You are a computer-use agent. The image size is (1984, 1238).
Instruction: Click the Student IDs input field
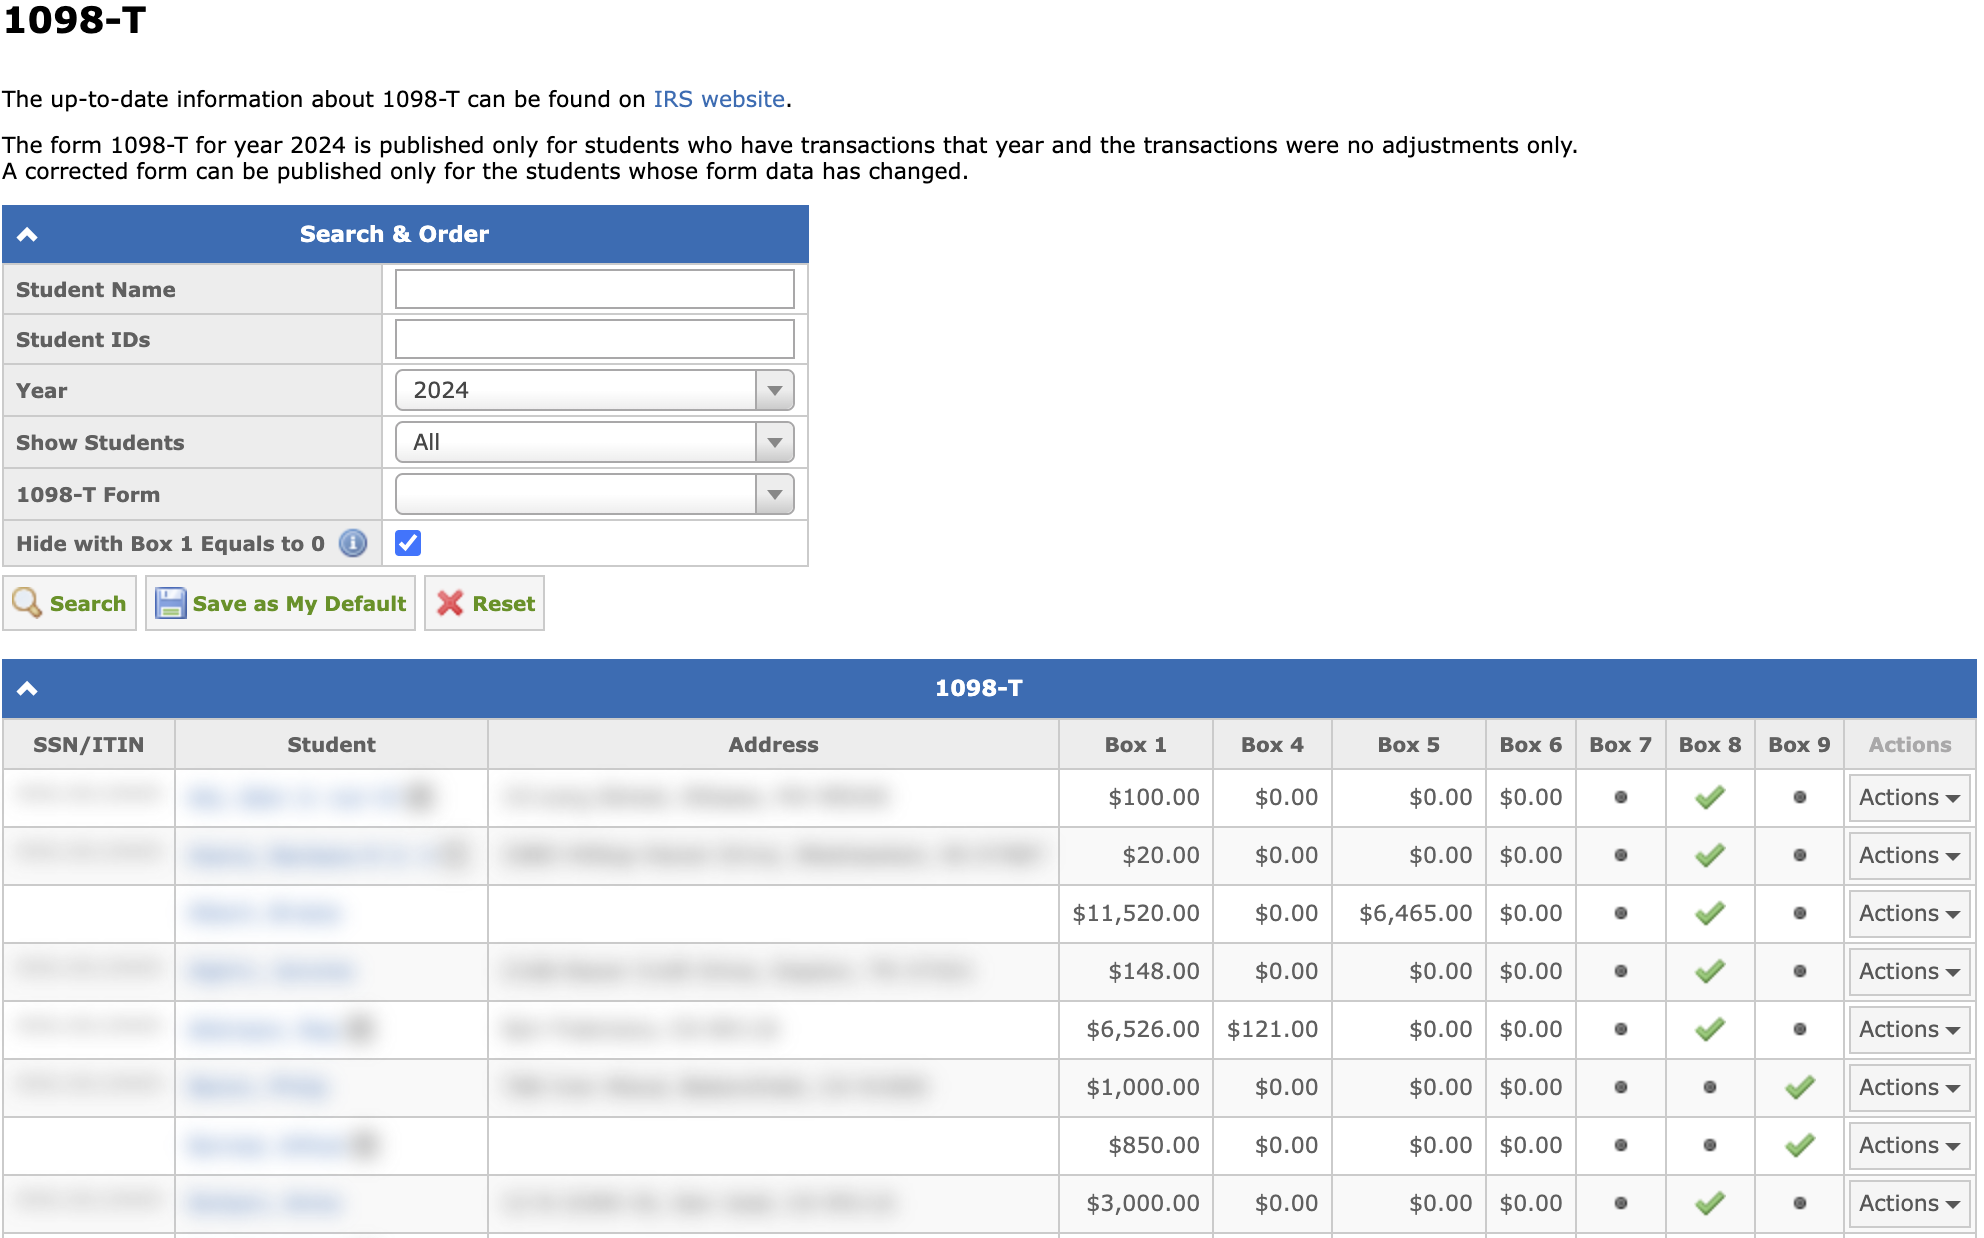point(594,339)
